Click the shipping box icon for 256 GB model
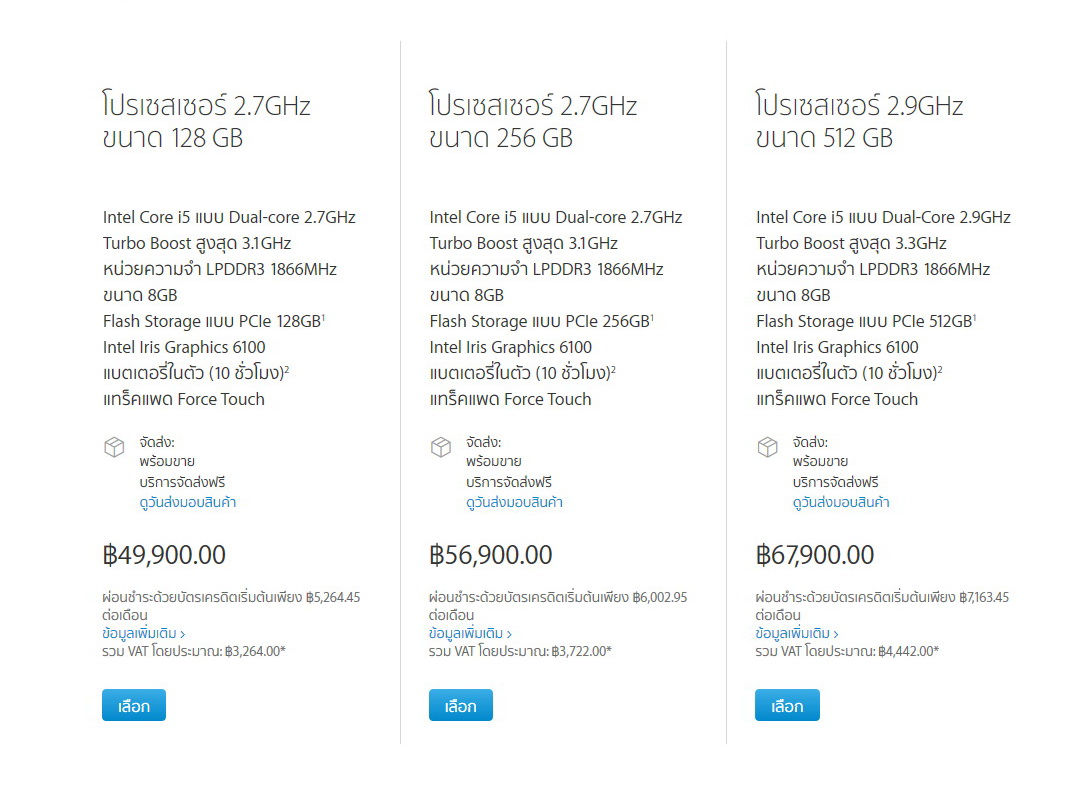 pos(441,447)
